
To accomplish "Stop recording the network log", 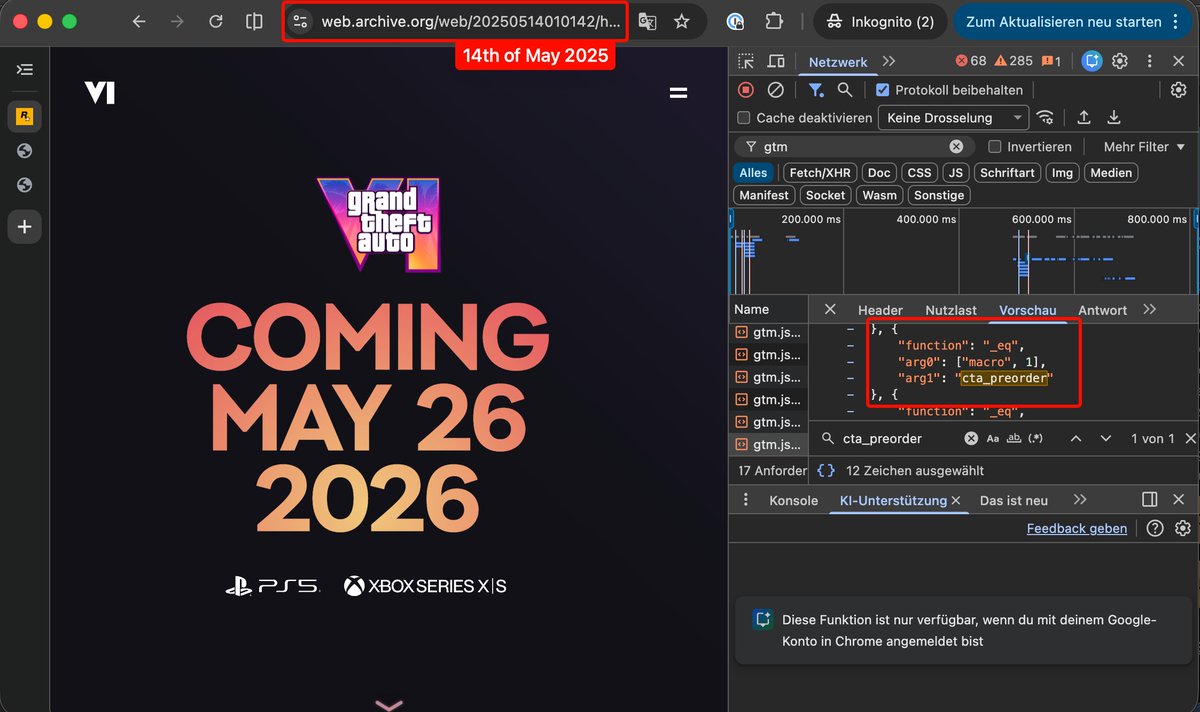I will tap(746, 90).
